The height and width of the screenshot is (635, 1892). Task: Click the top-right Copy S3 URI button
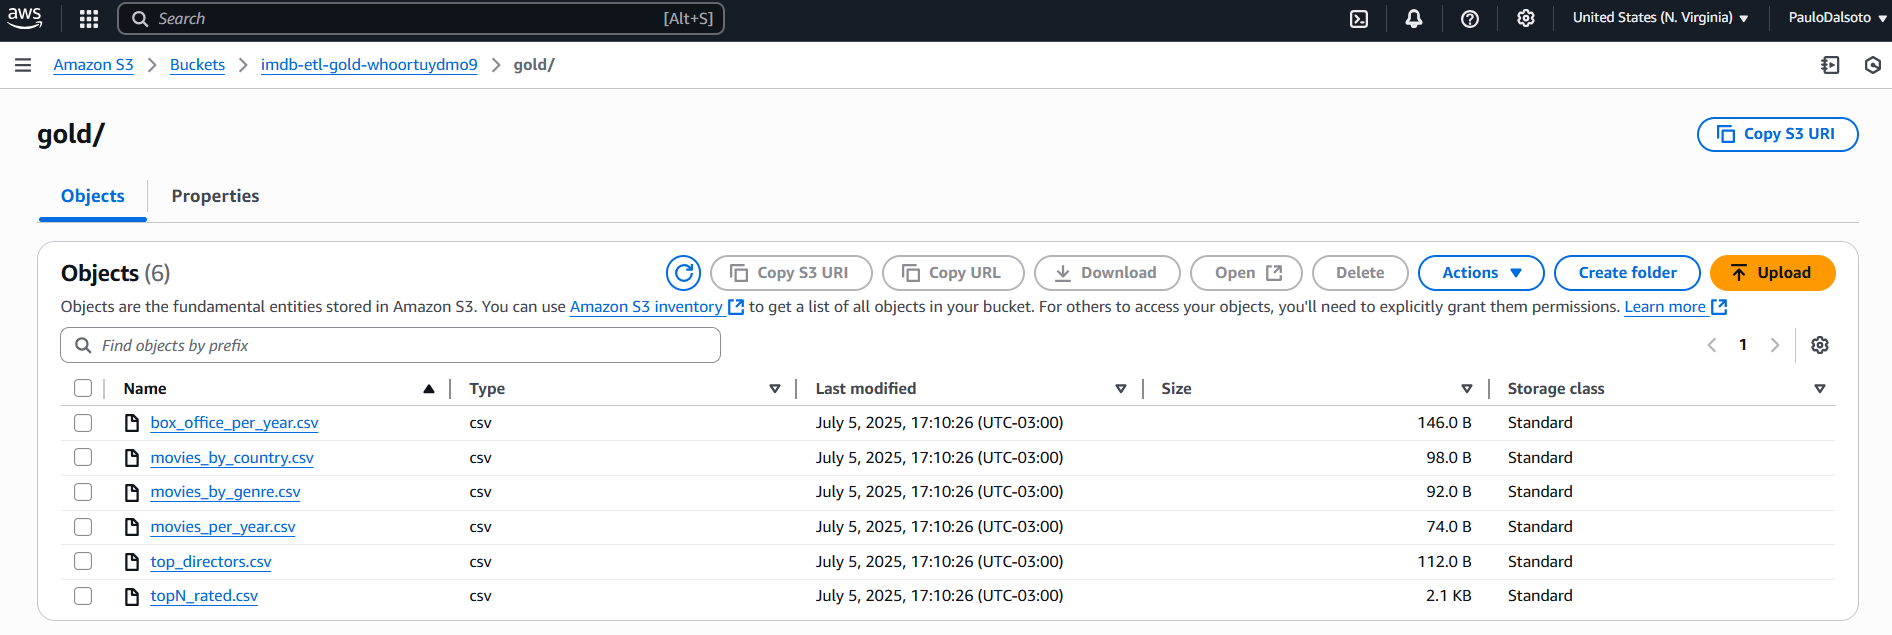pos(1777,134)
